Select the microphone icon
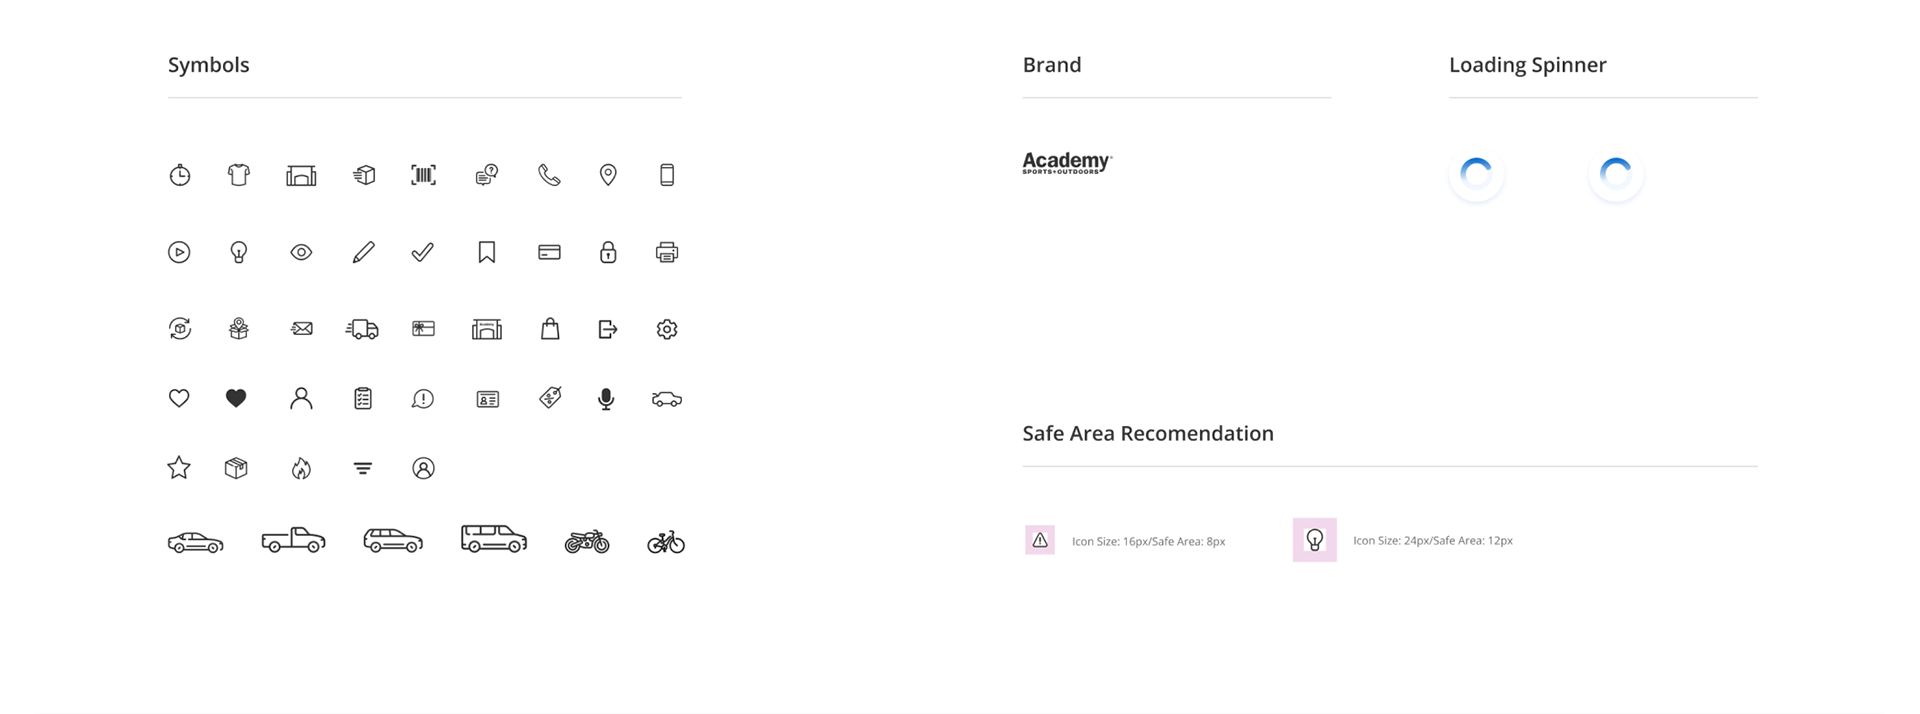Viewport: 1920px width, 714px height. 606,399
